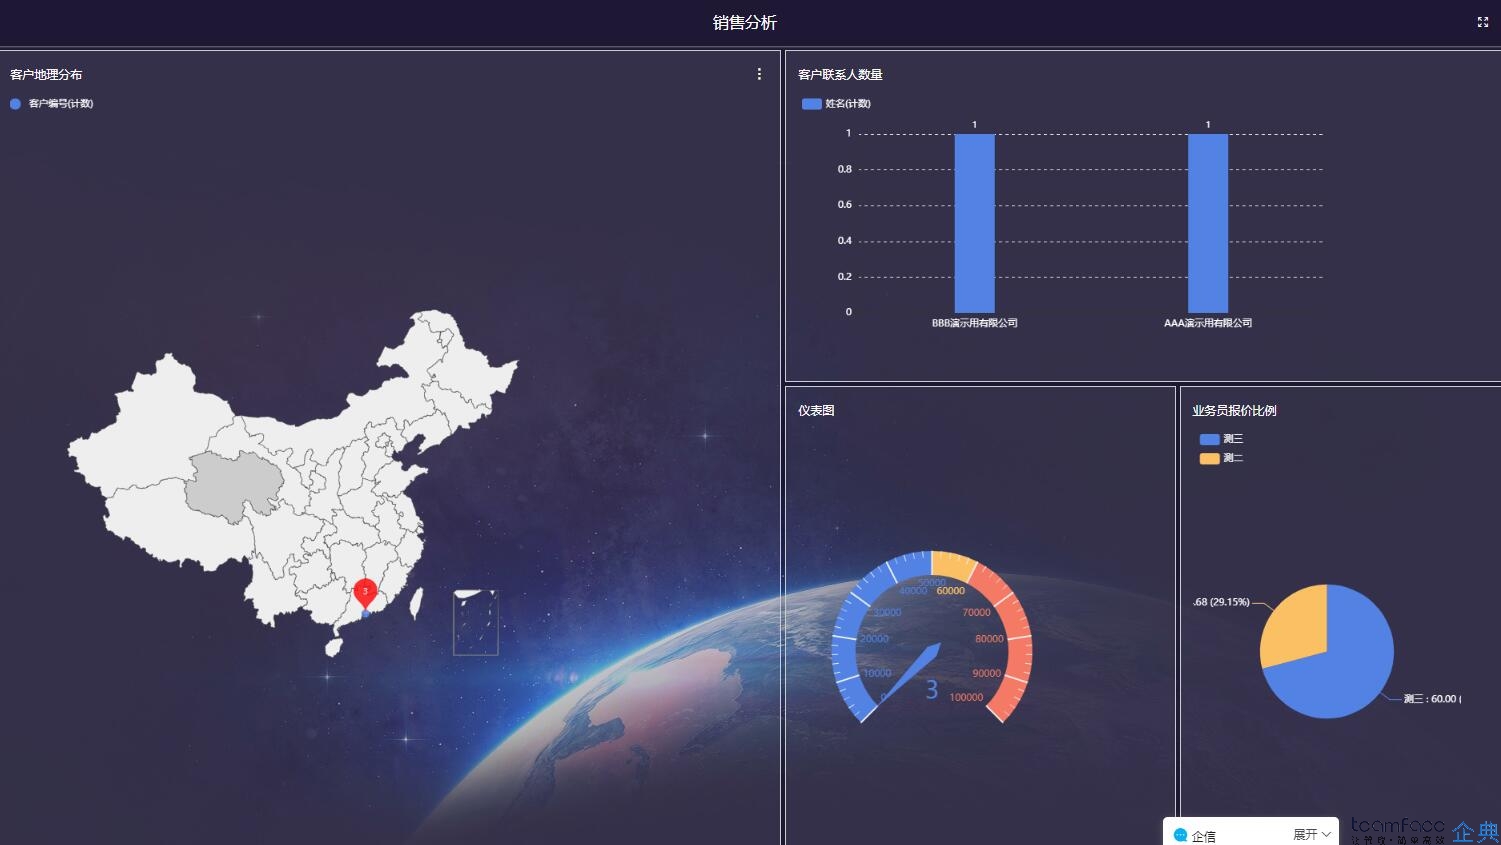Click the BBB演示用有限公司 bar
Viewport: 1501px width, 845px height.
click(974, 223)
